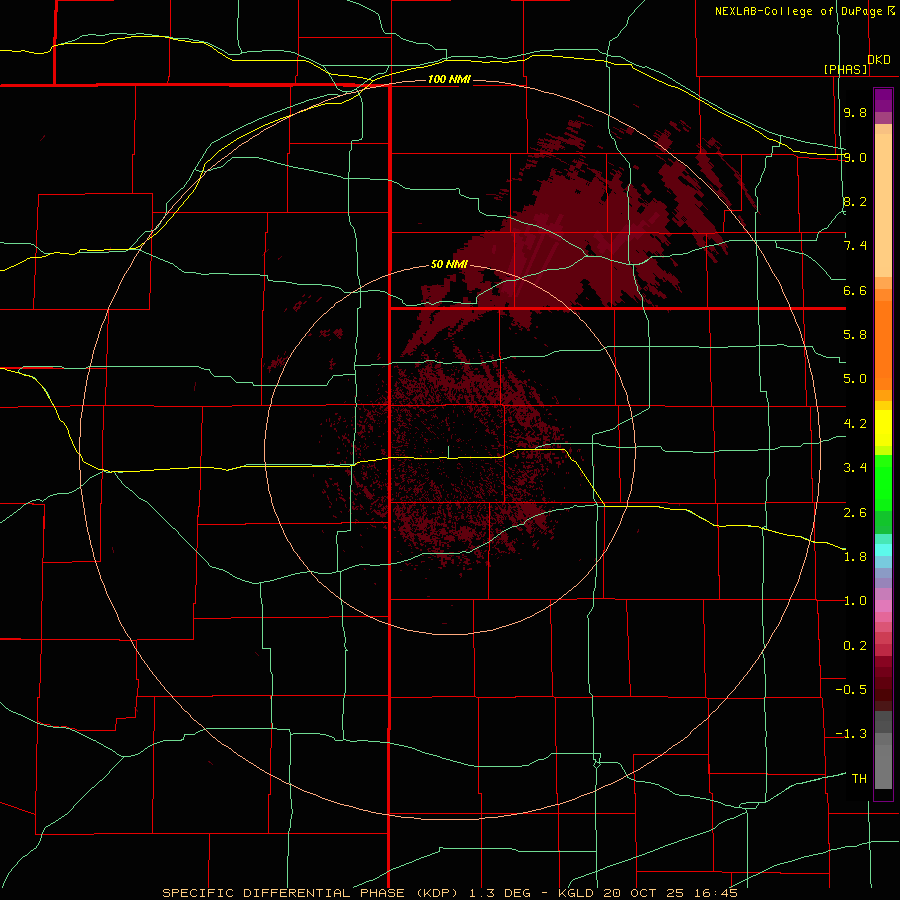The image size is (900, 900).
Task: Click the 7.4 scale value
Action: click(854, 246)
